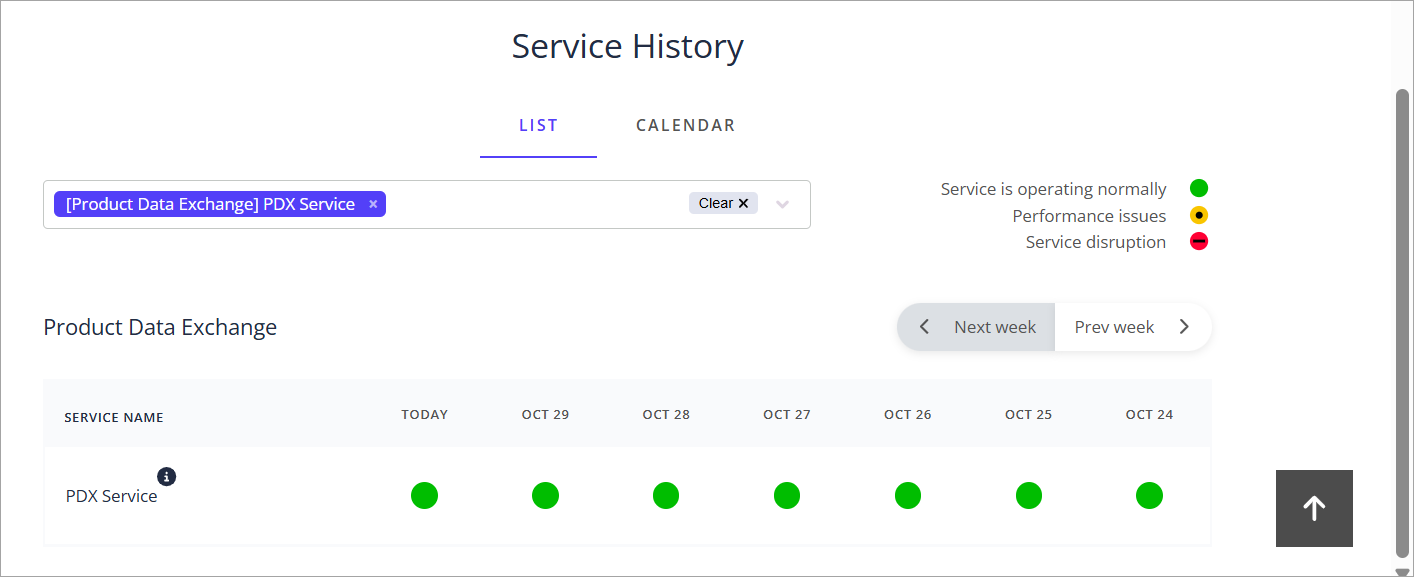Remove the PDX Service filter tag
Viewport: 1414px width, 577px height.
pyautogui.click(x=373, y=204)
